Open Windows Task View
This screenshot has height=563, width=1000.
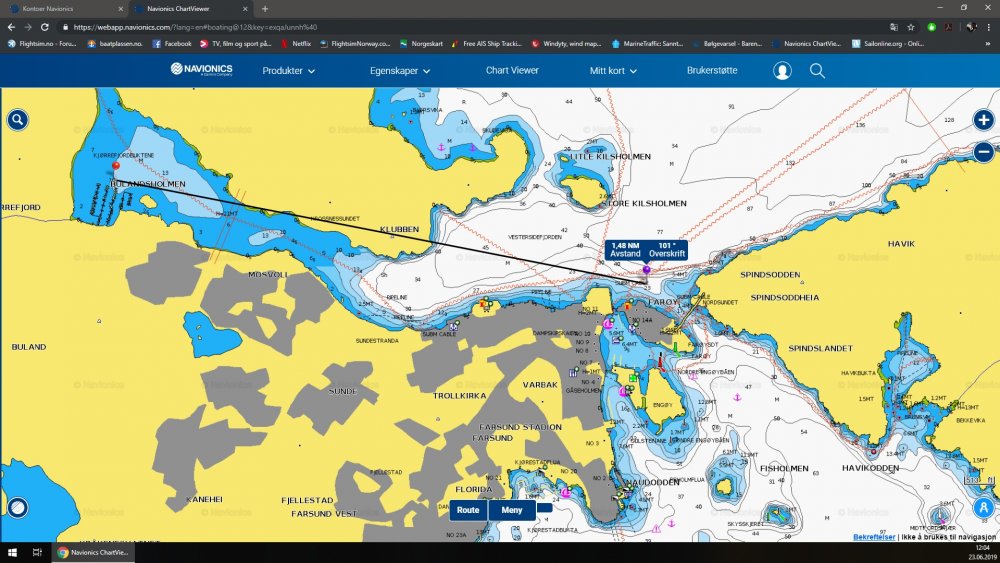(37, 552)
